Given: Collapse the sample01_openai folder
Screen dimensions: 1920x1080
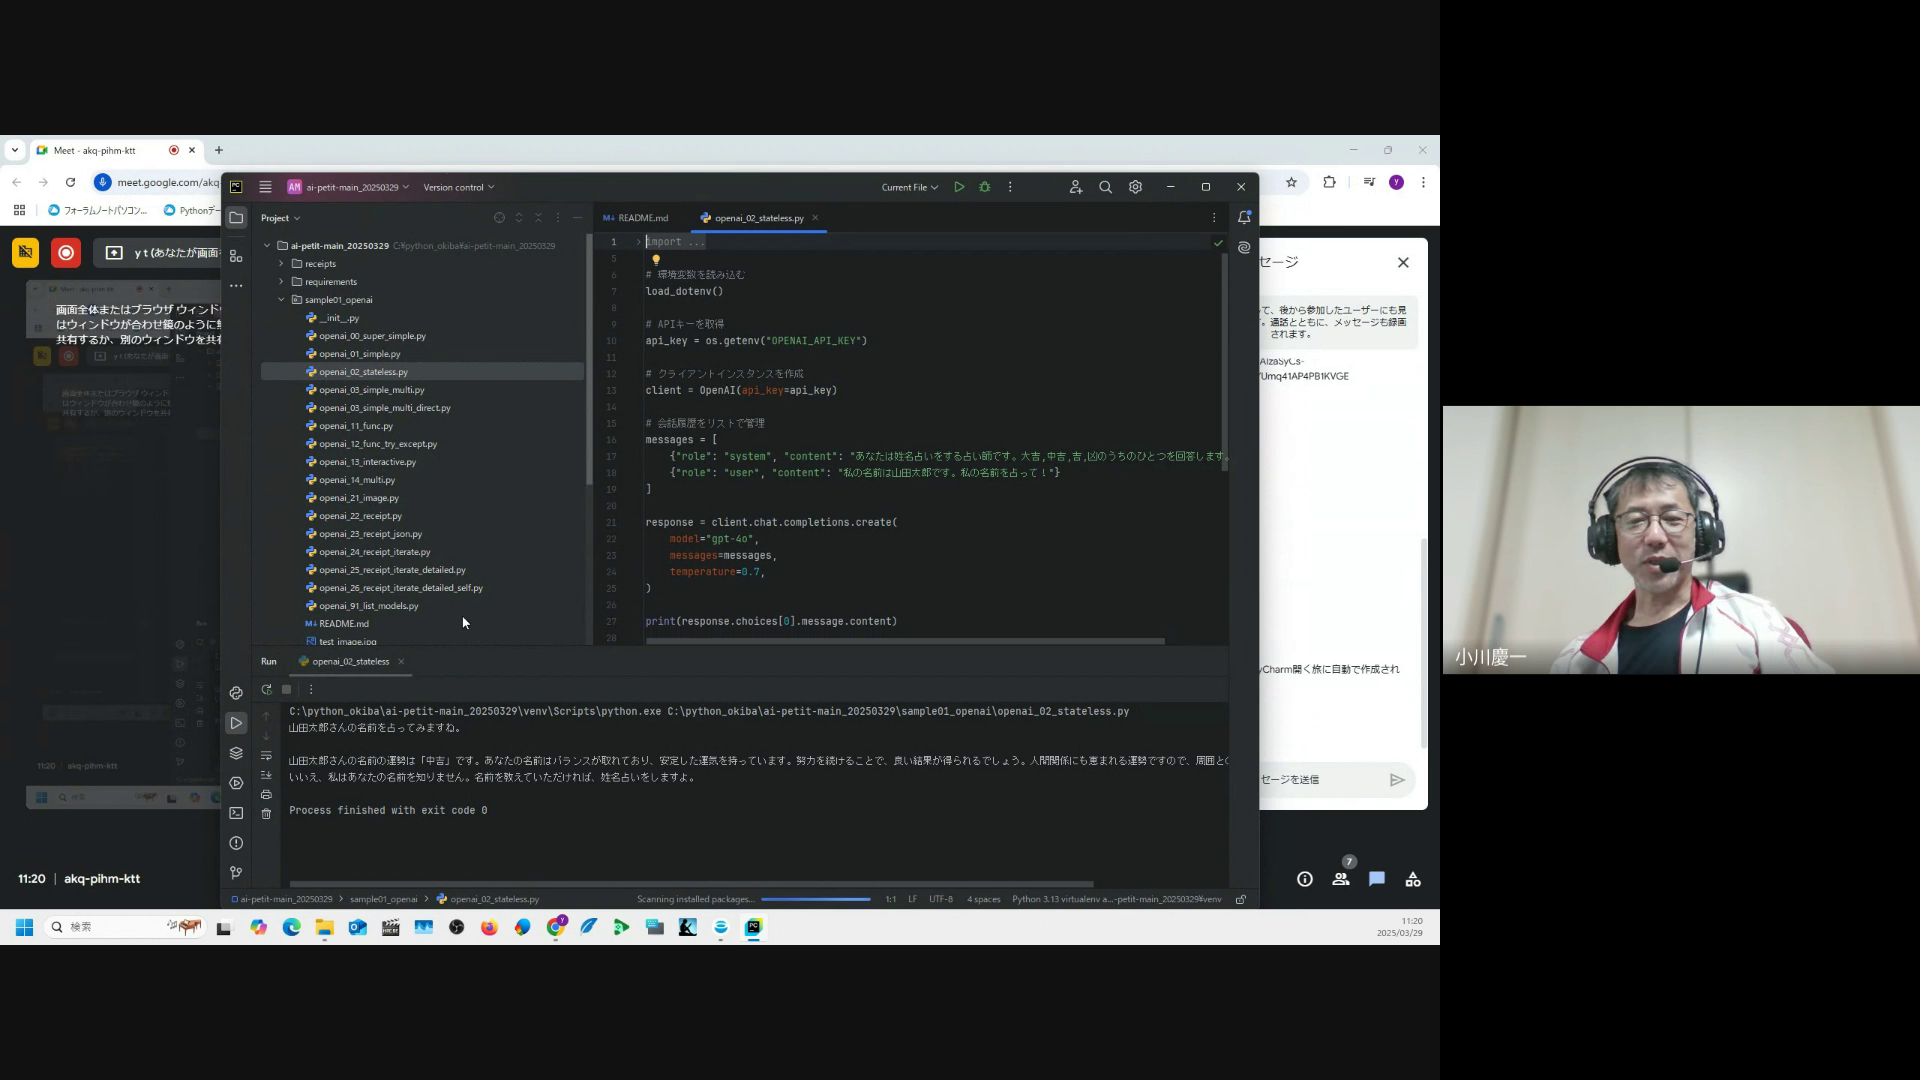Looking at the screenshot, I should tap(281, 300).
